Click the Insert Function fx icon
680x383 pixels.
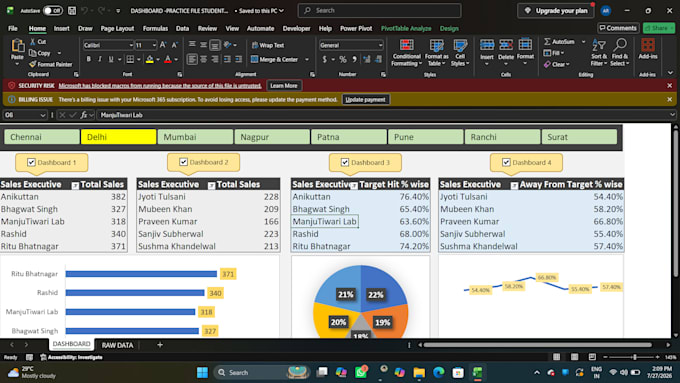tap(84, 115)
